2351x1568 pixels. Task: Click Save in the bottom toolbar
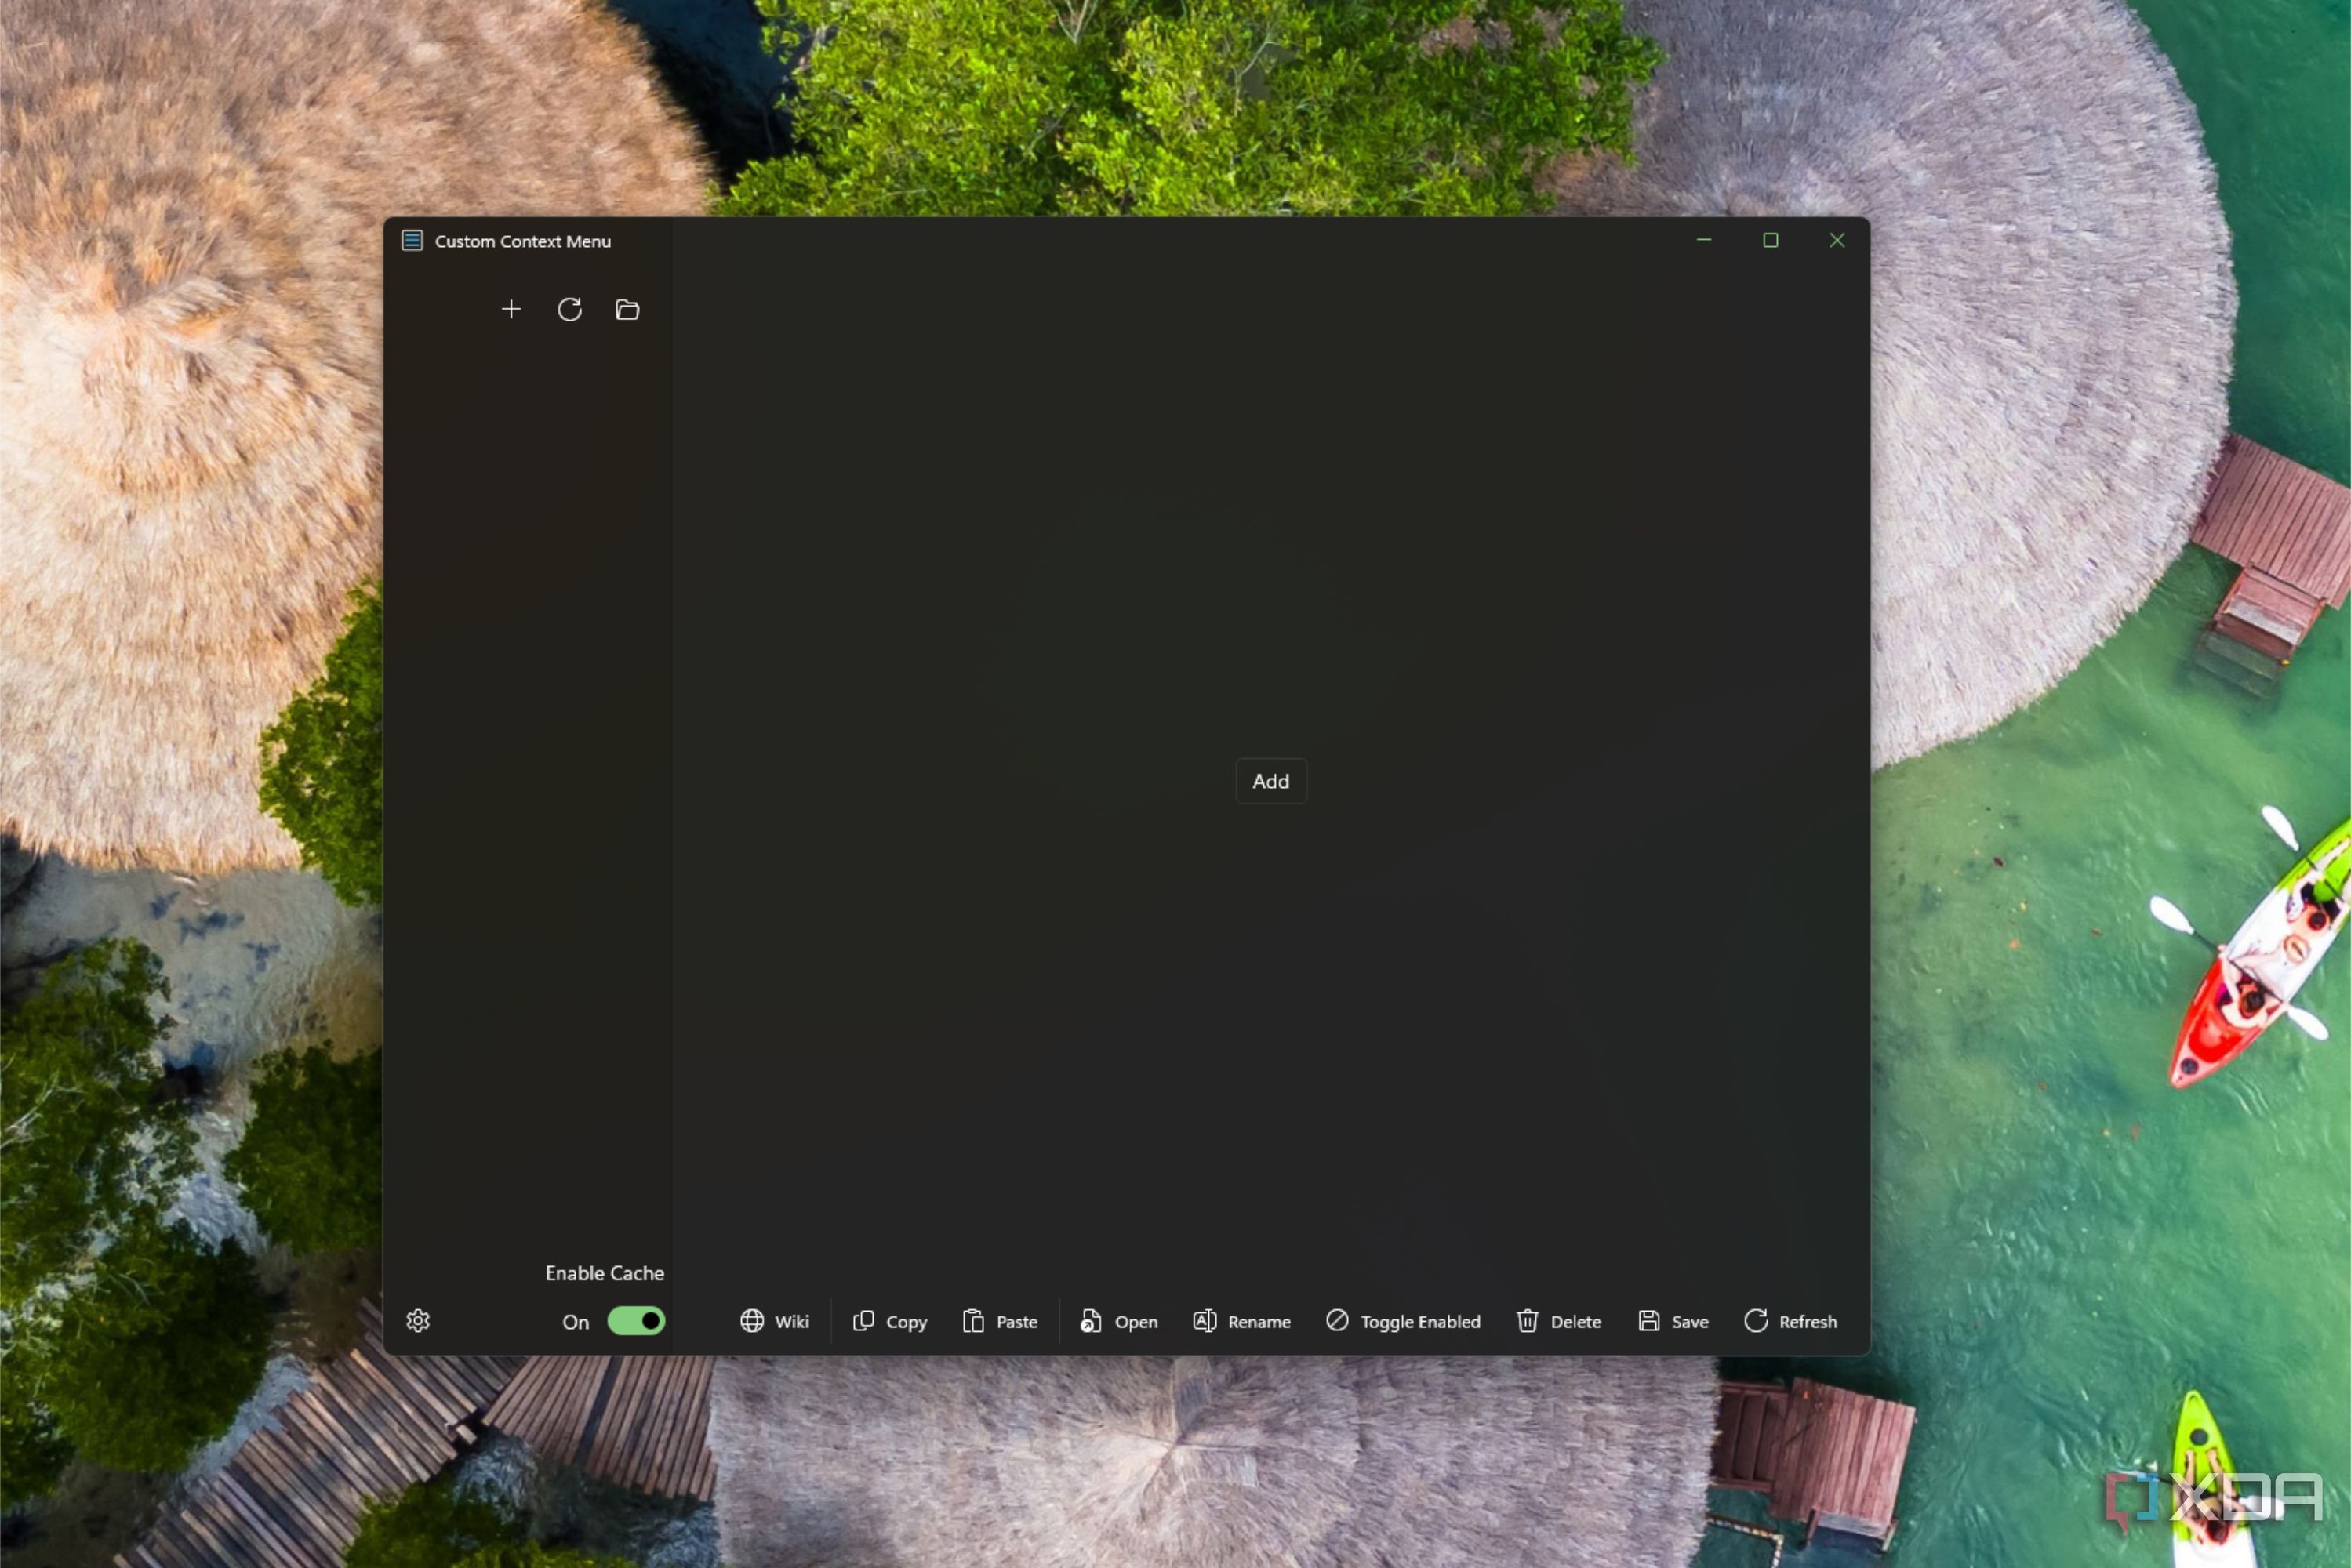point(1673,1321)
